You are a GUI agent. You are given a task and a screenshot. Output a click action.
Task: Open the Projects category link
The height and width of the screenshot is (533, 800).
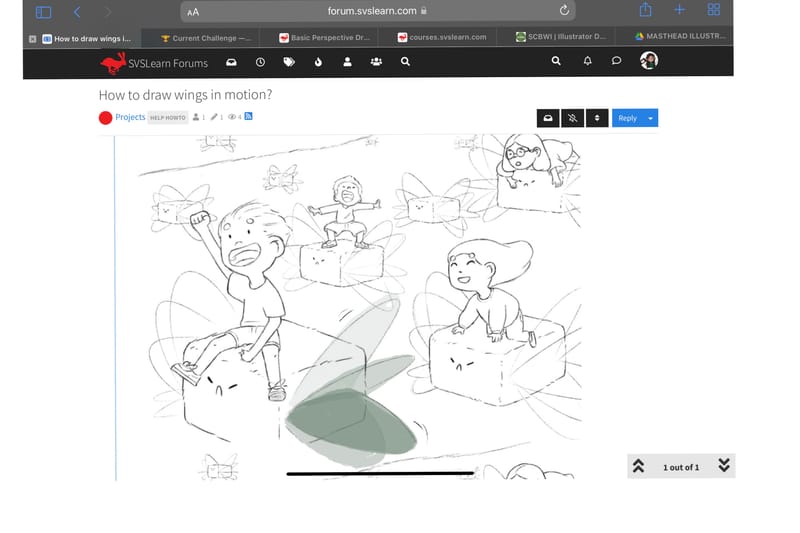point(130,117)
